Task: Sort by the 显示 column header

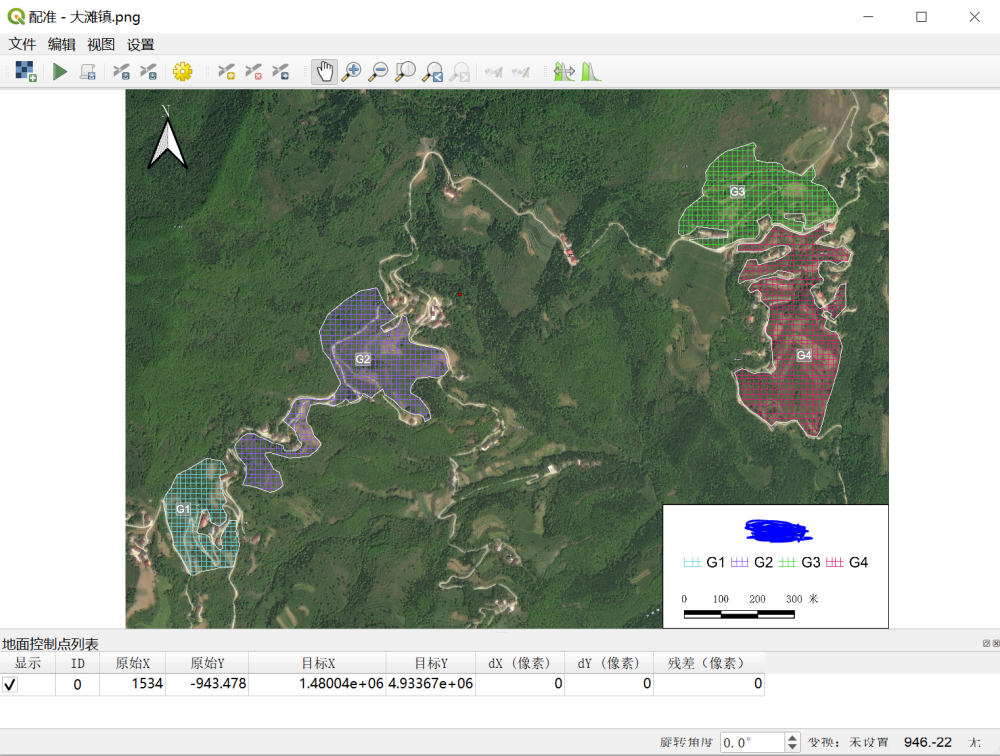Action: pyautogui.click(x=27, y=663)
